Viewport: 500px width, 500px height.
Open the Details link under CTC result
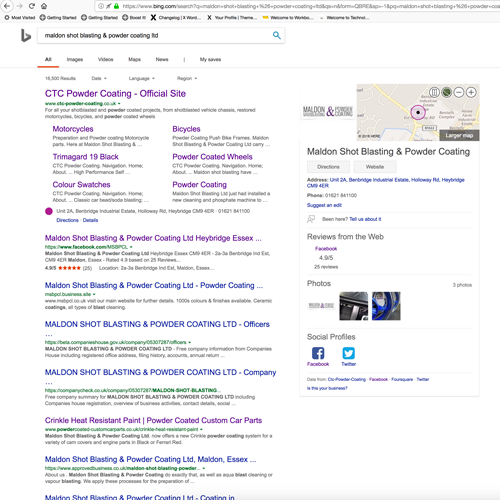click(x=90, y=220)
